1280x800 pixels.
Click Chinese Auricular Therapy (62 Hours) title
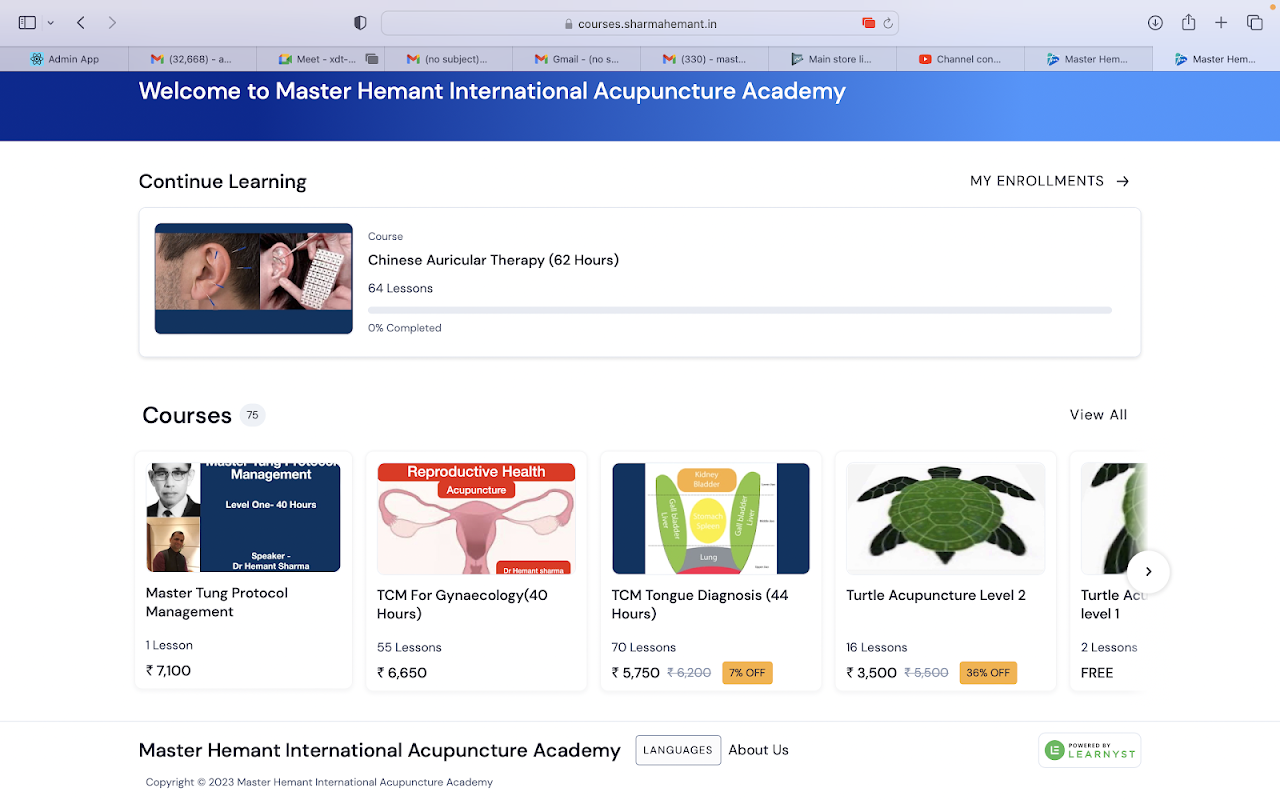point(493,260)
